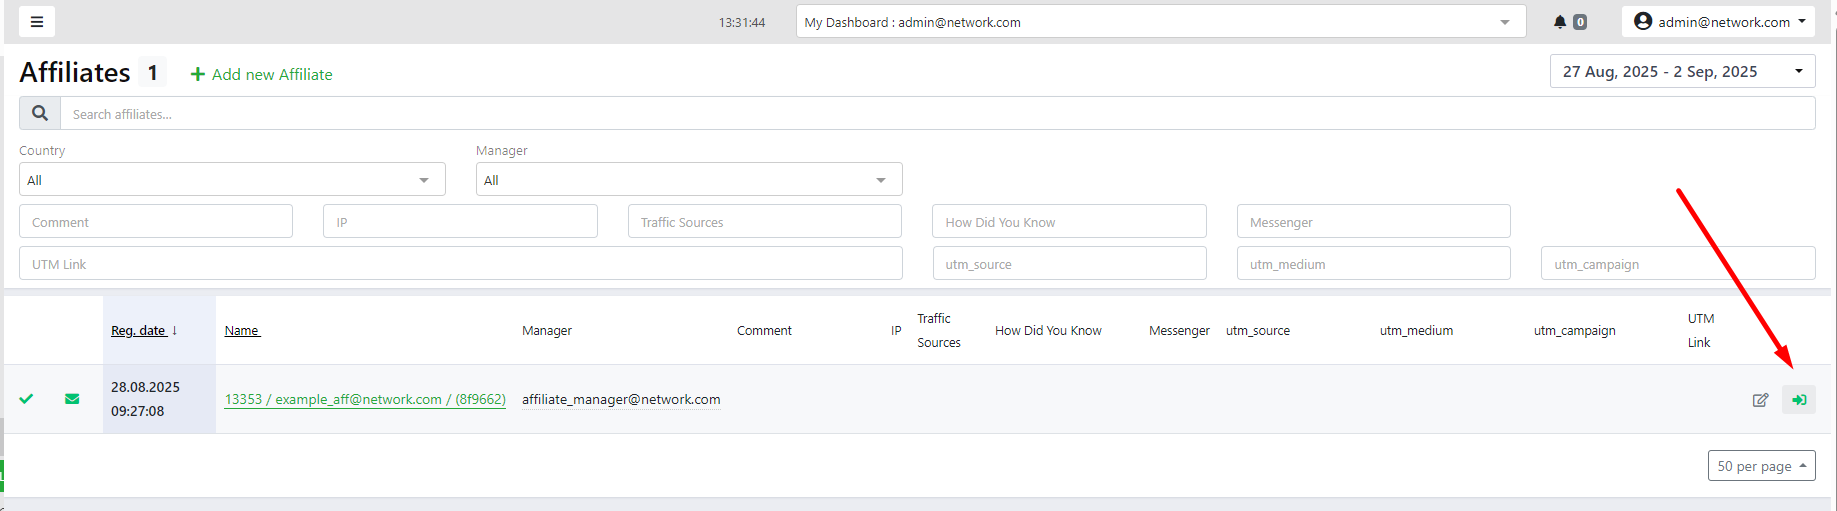Click the green checkmark status icon
Screen dimensions: 1837x511
(27, 399)
